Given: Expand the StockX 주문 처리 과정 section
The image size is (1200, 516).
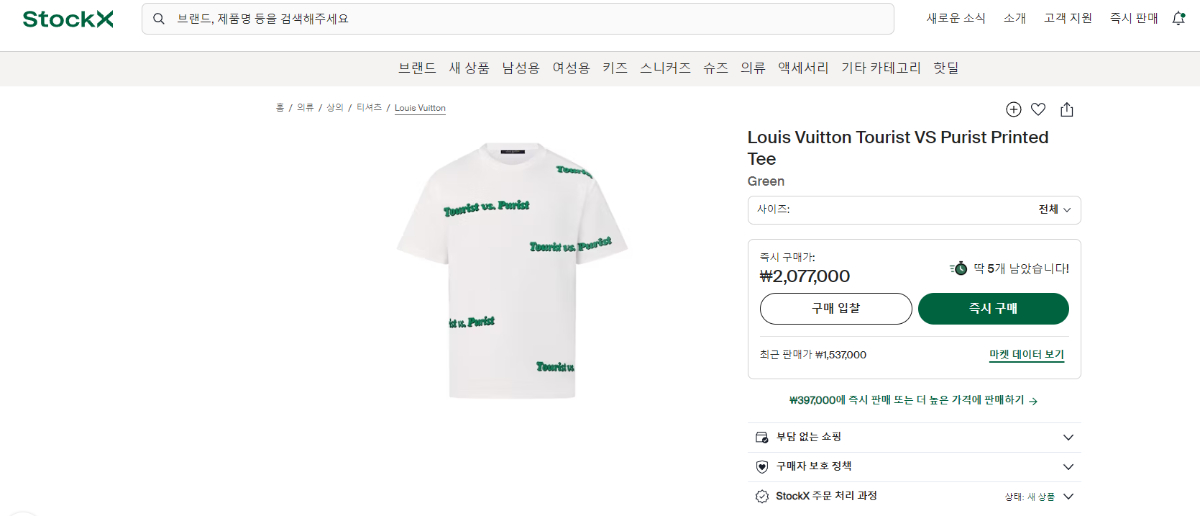Looking at the screenshot, I should point(1068,496).
